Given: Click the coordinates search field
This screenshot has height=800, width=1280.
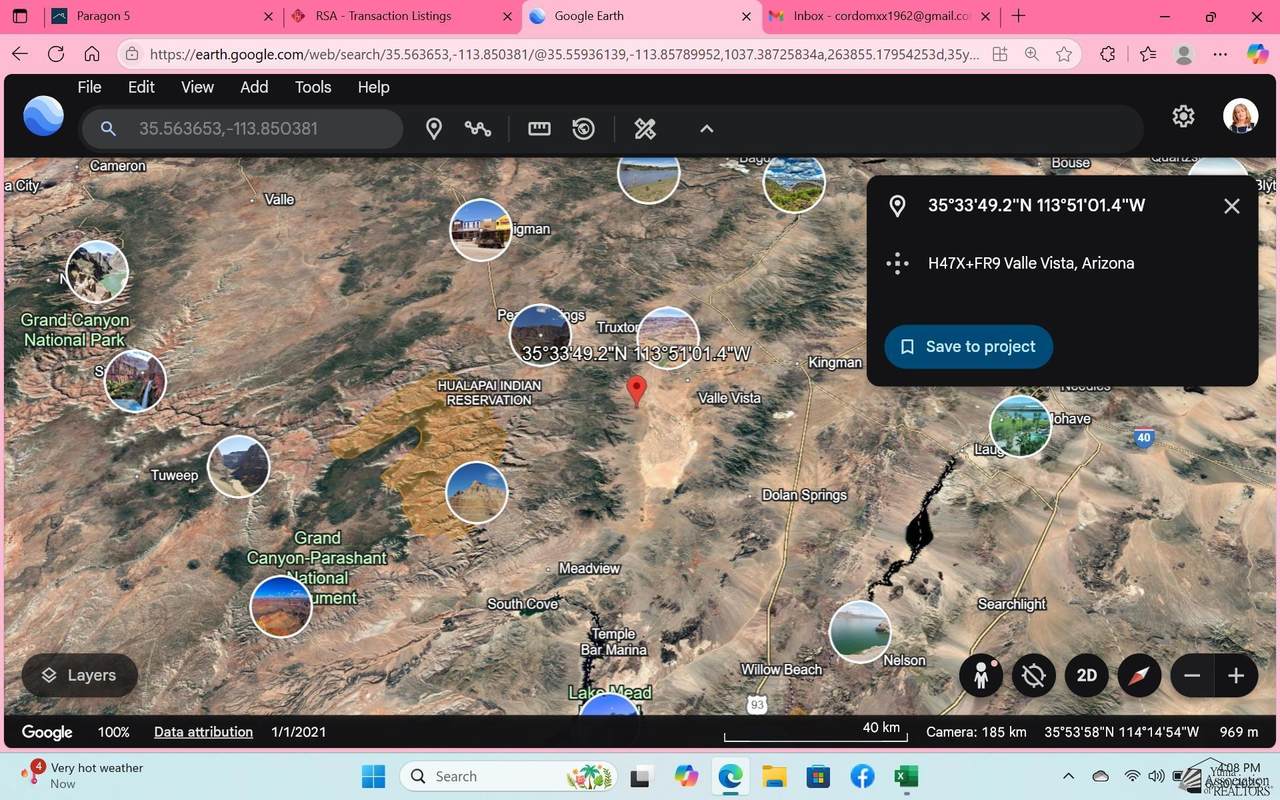Looking at the screenshot, I should [260, 129].
